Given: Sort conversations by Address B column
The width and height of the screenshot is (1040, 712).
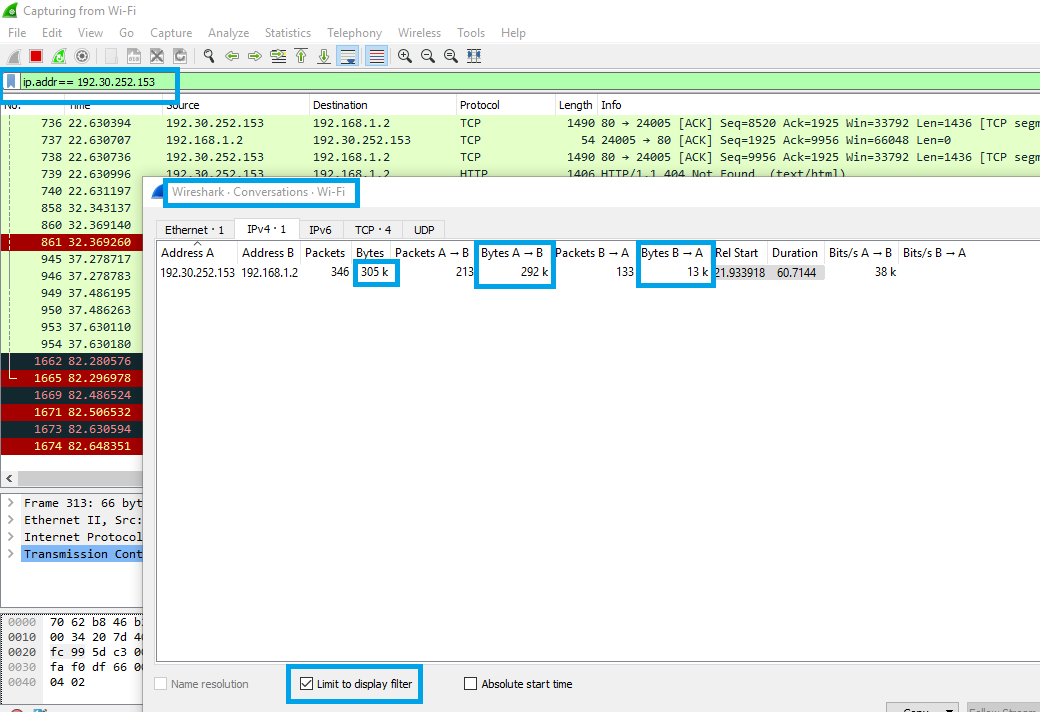Looking at the screenshot, I should click(x=268, y=253).
